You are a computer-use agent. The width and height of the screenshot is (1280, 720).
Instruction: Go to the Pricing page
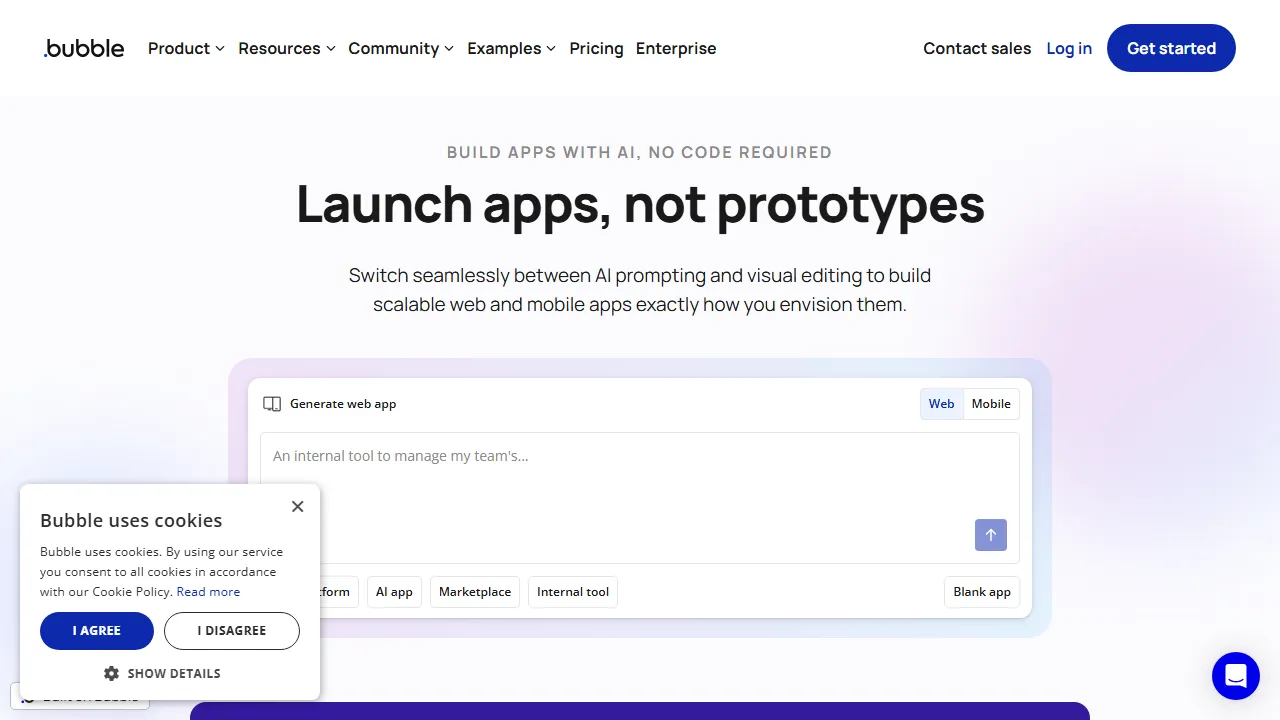tap(596, 48)
